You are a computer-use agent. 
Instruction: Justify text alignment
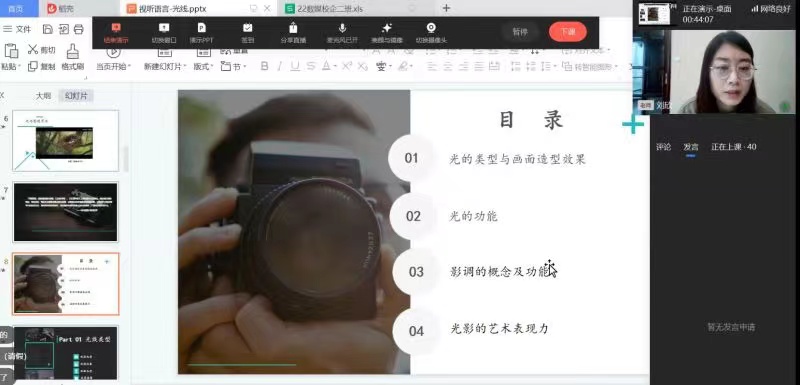pyautogui.click(x=479, y=66)
